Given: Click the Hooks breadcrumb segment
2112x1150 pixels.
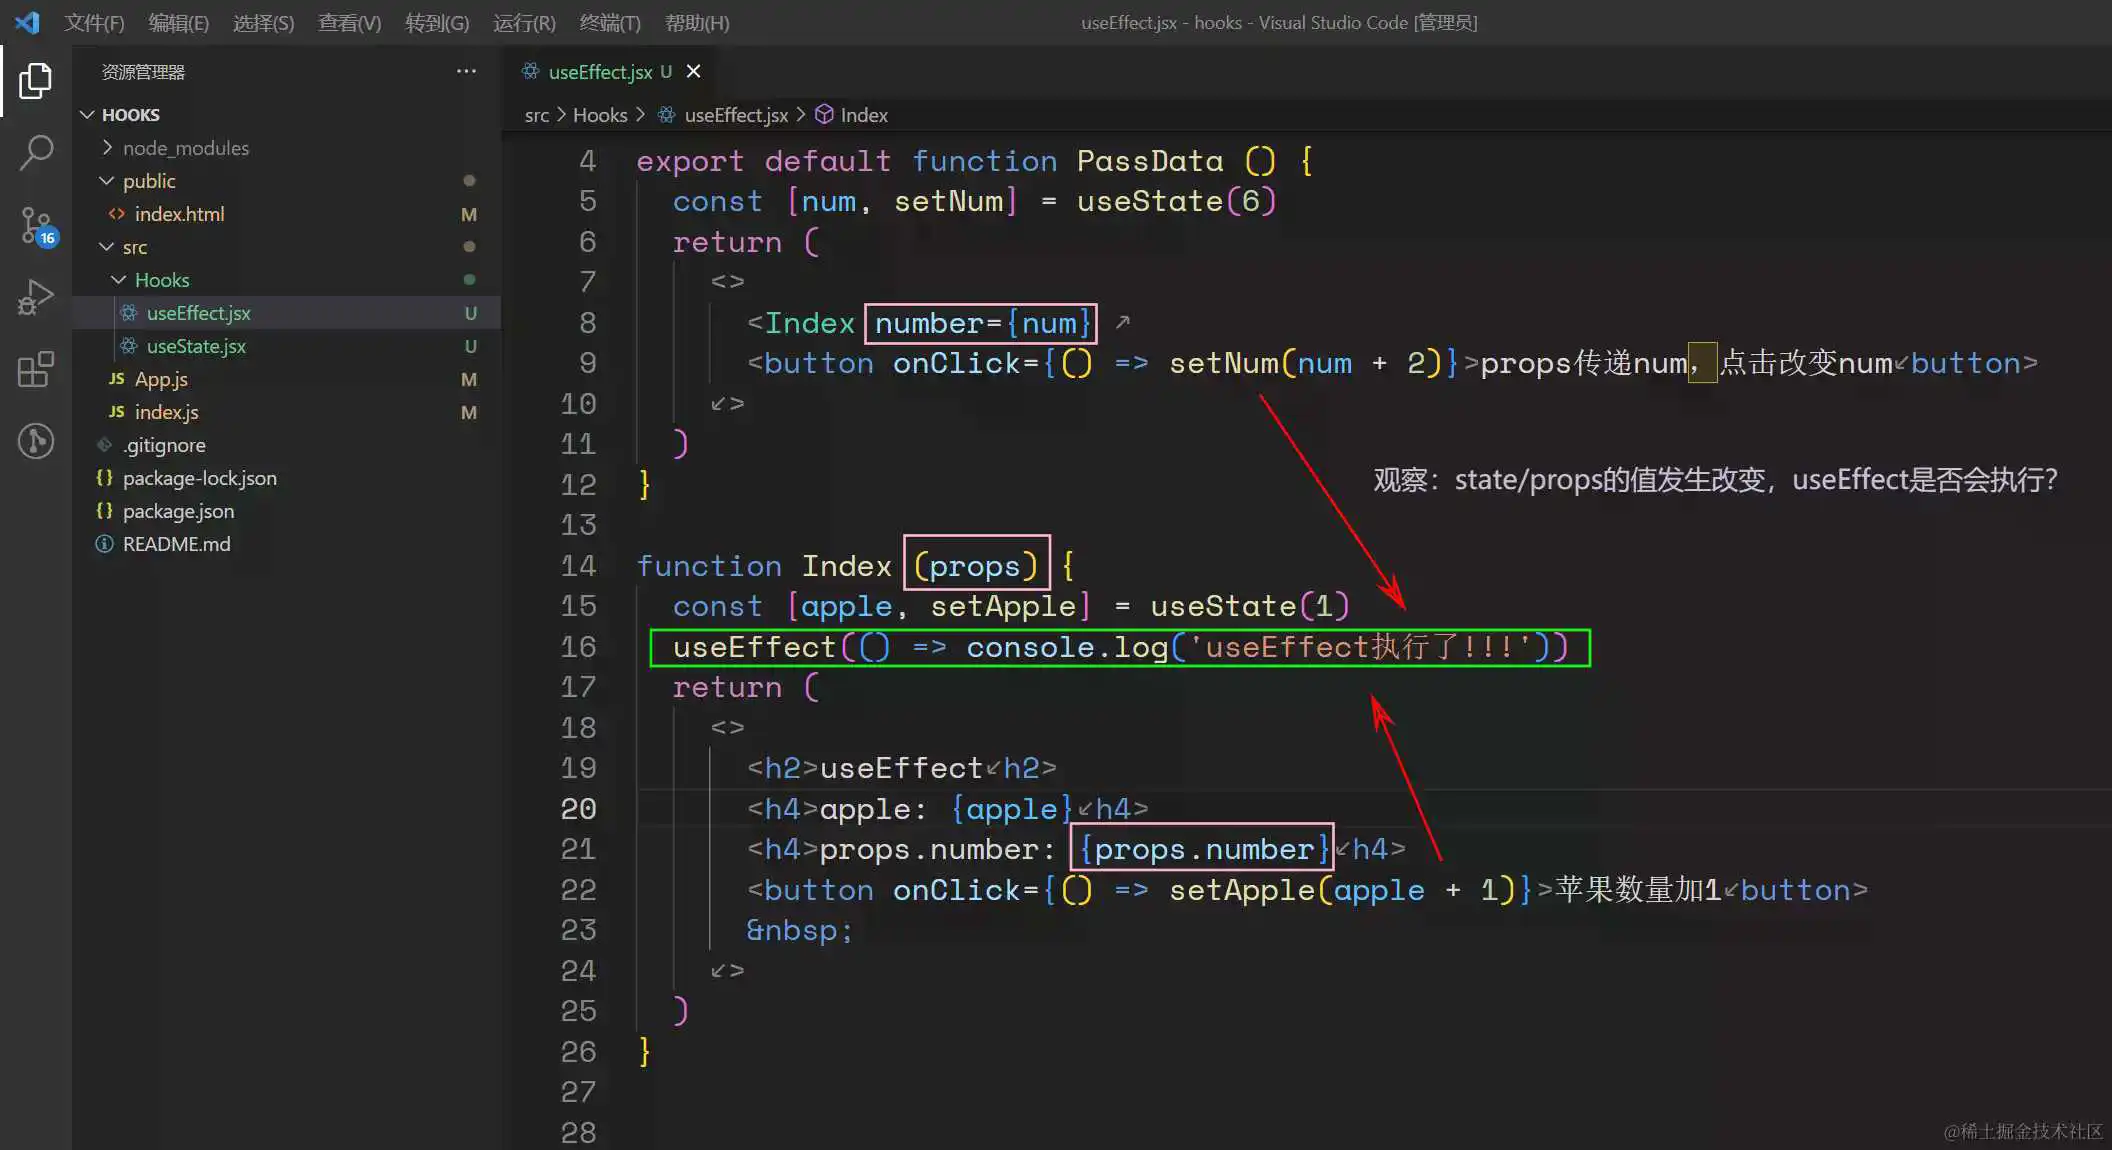Looking at the screenshot, I should 600,115.
